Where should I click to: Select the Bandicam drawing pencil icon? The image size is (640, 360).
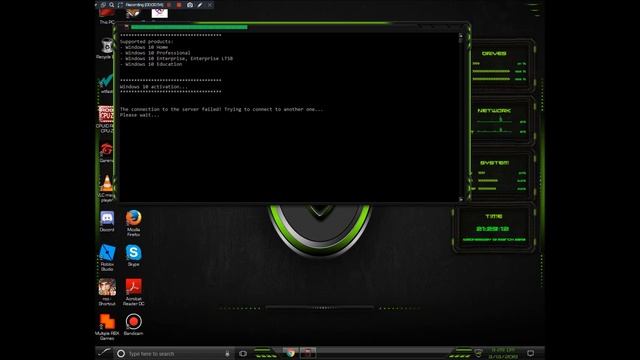200,5
